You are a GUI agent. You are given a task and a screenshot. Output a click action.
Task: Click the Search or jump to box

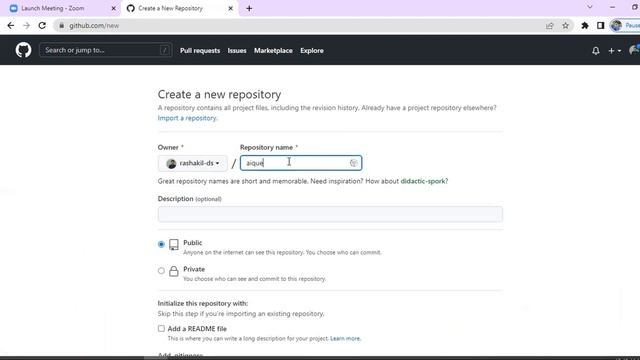105,50
